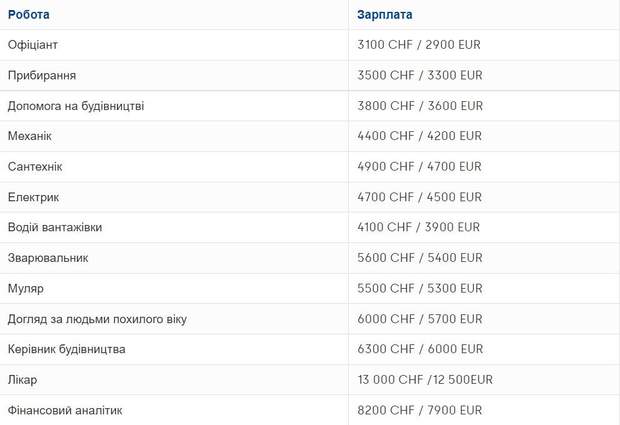Click the 3100 CHF / 2900 EUR salary

pyautogui.click(x=419, y=45)
